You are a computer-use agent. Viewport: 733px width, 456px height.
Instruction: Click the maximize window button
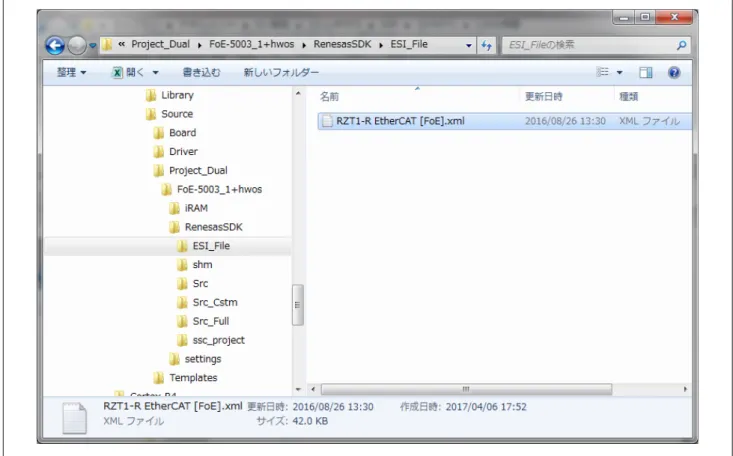645,17
